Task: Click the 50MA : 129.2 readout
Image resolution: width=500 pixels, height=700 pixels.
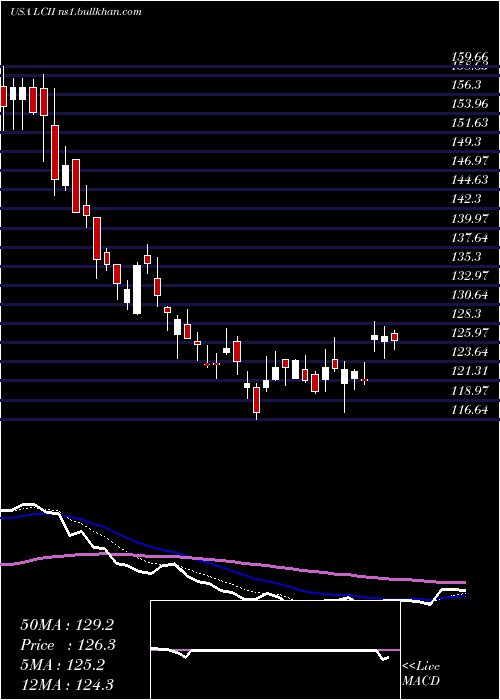Action: click(x=65, y=625)
